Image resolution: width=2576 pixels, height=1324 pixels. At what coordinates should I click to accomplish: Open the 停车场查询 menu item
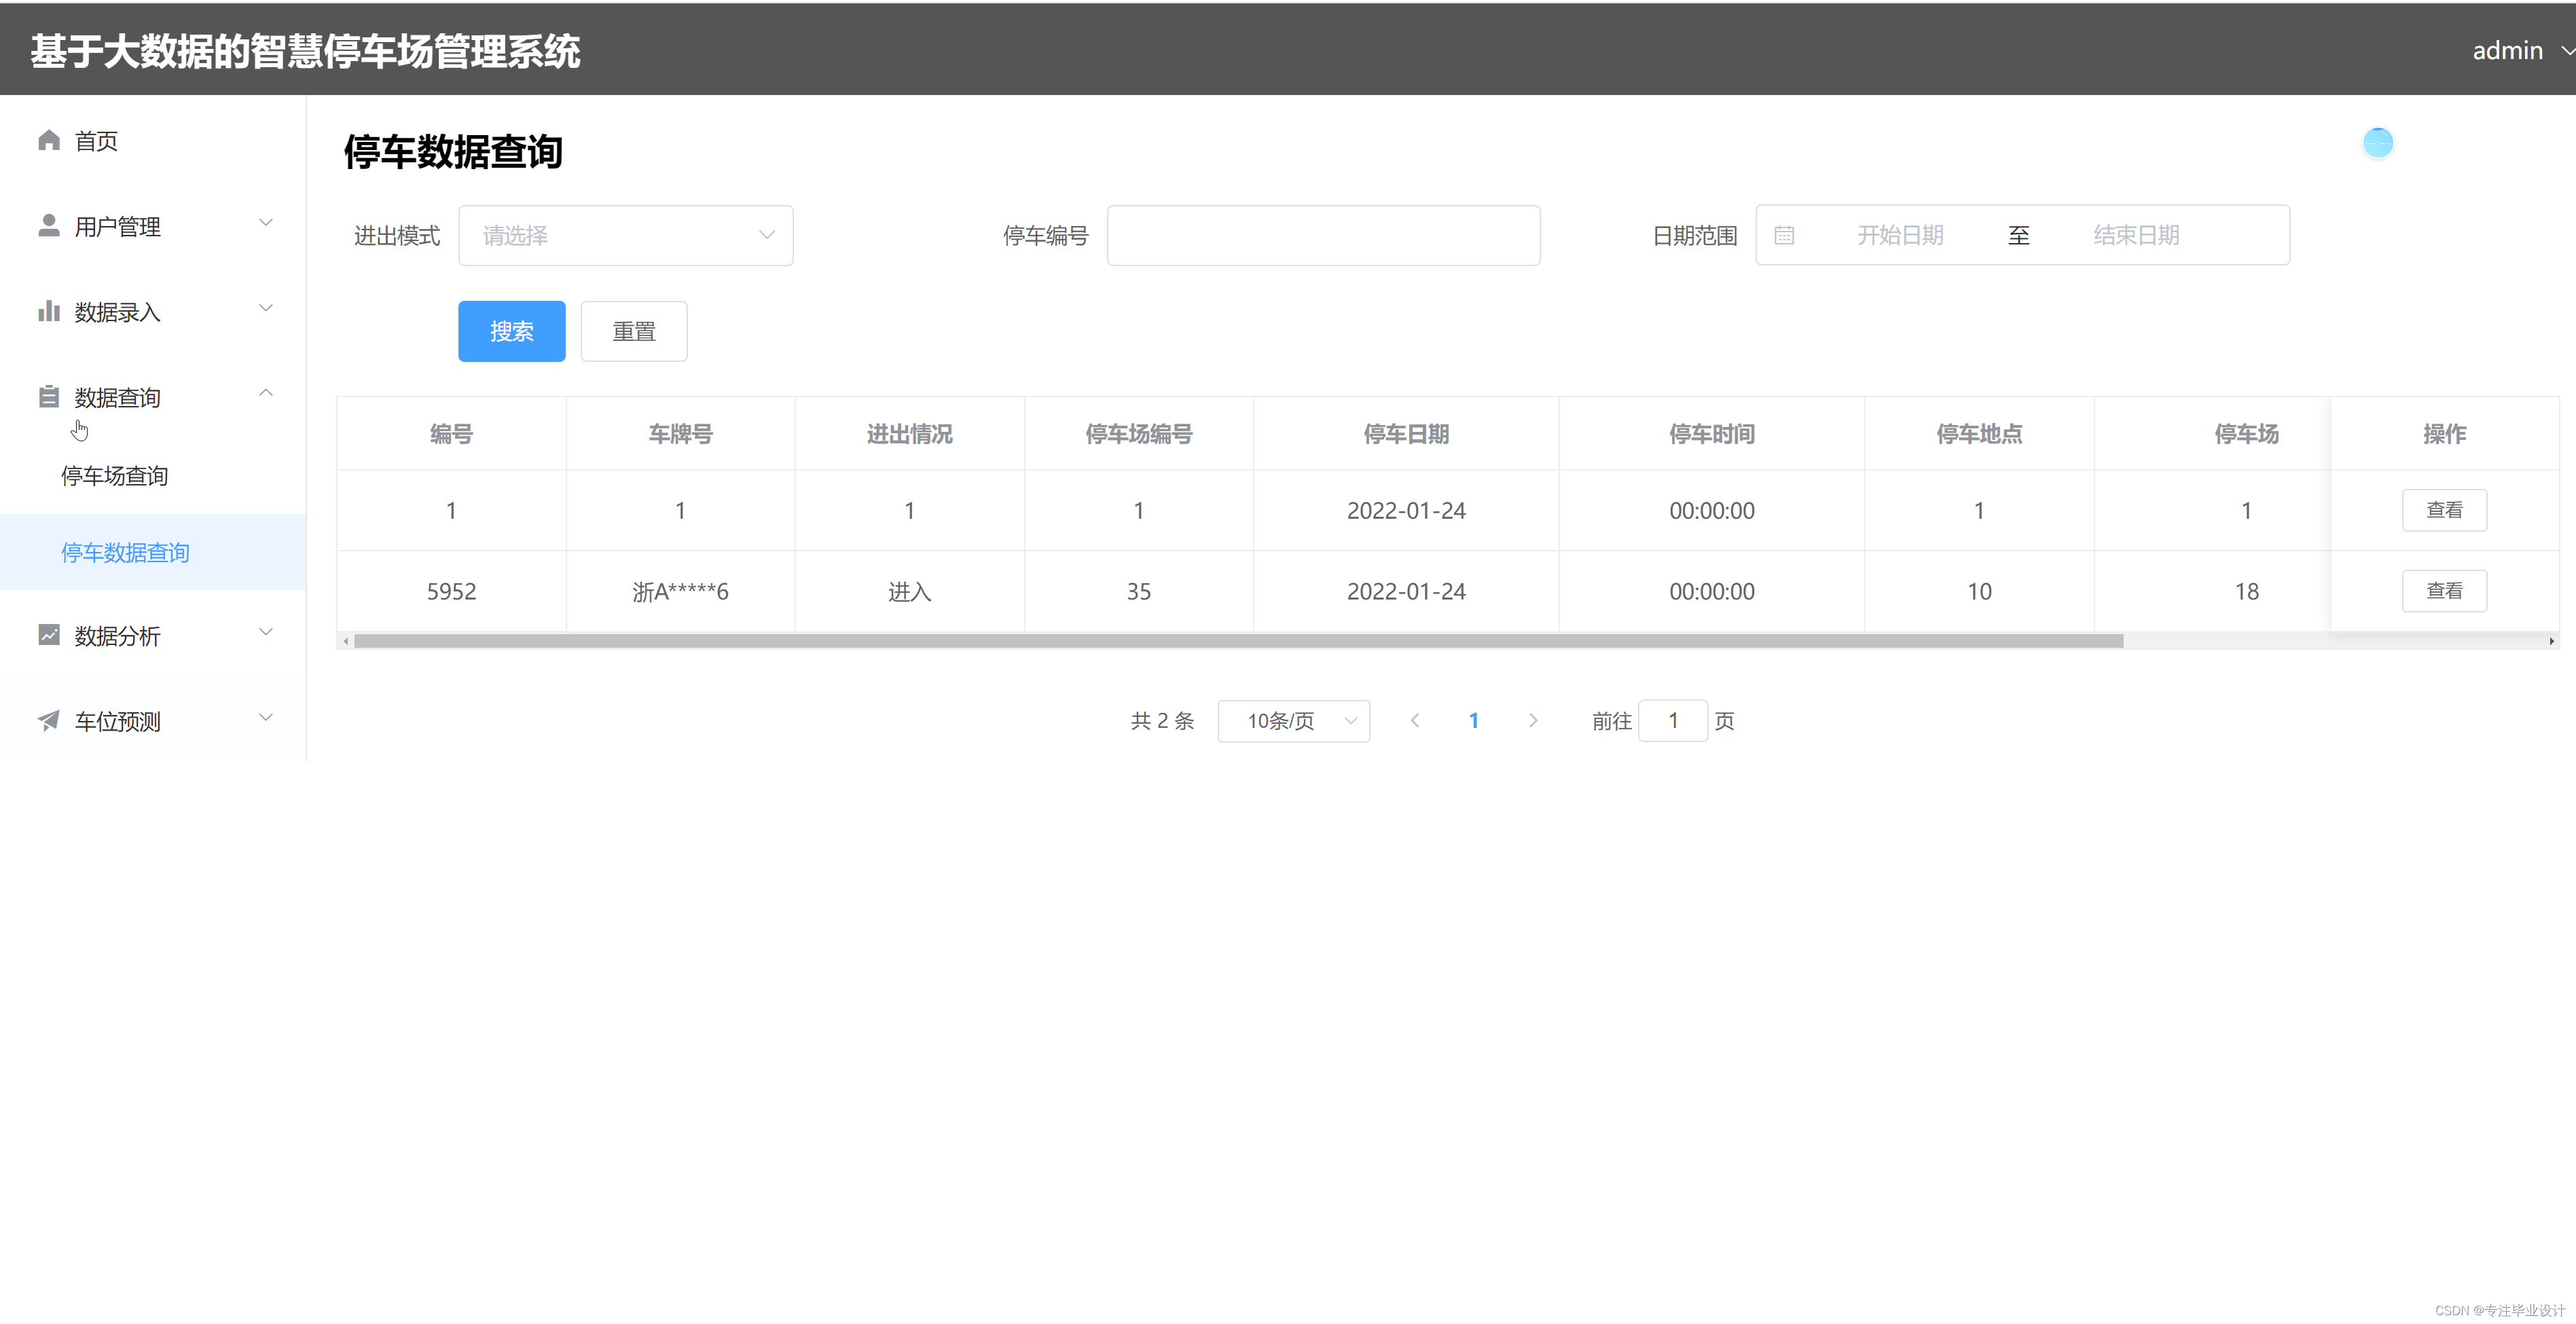[x=114, y=476]
